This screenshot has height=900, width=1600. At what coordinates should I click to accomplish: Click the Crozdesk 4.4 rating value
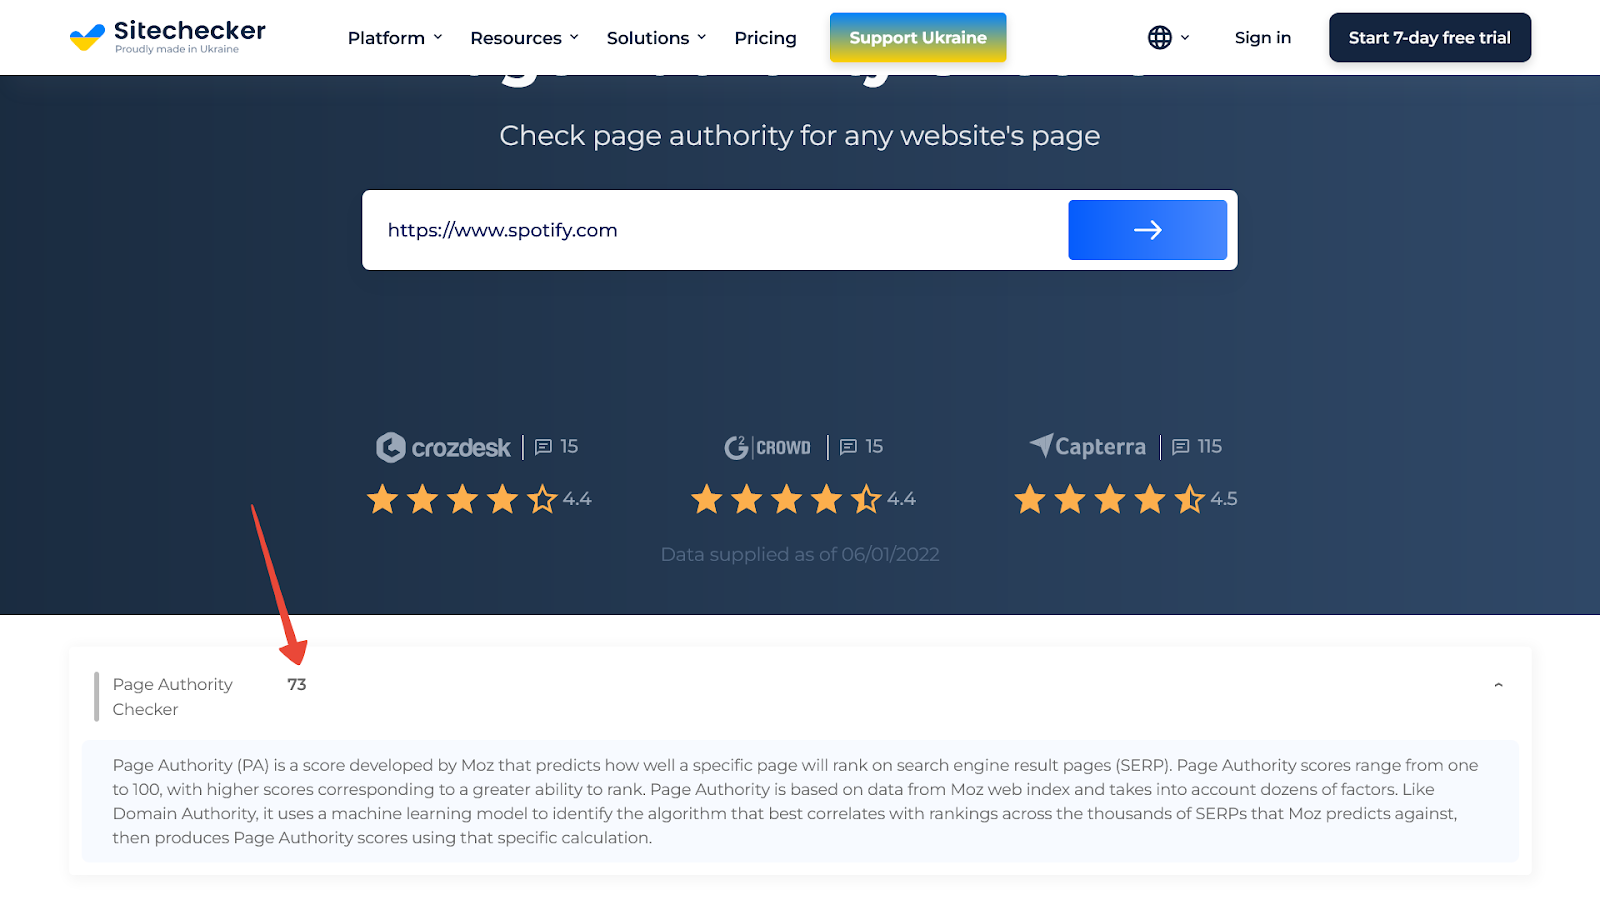(577, 499)
